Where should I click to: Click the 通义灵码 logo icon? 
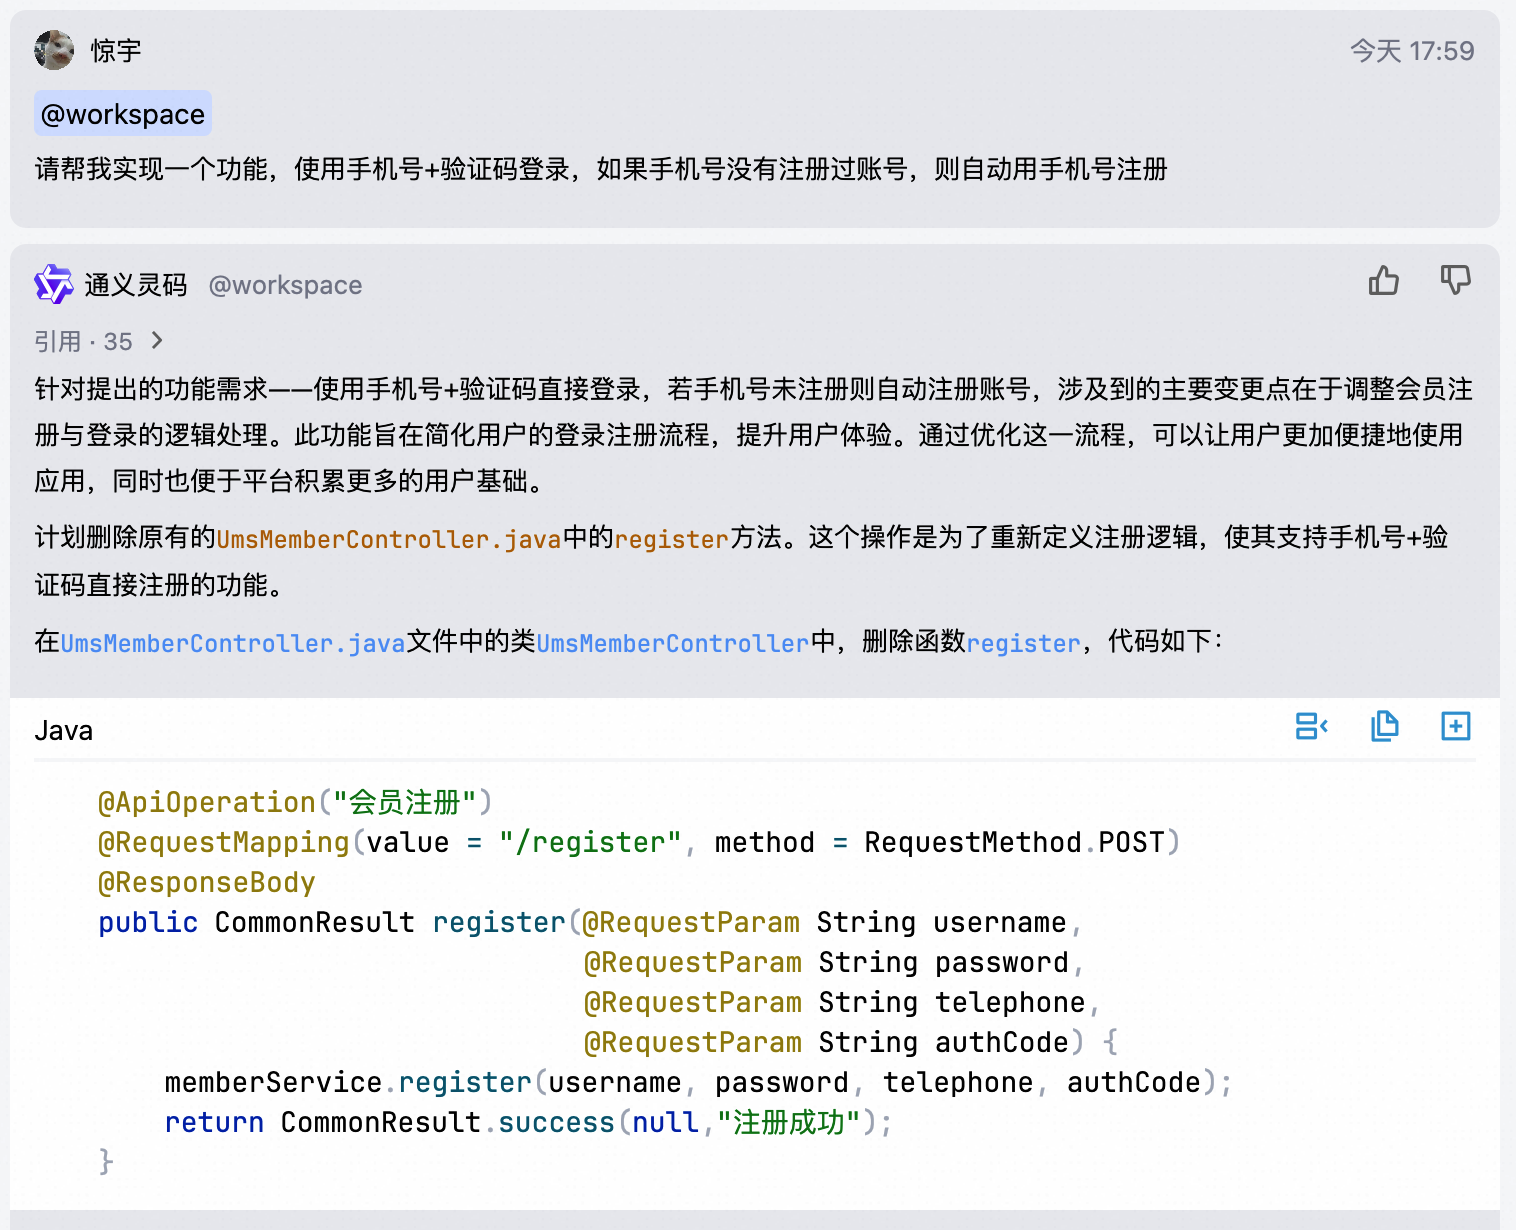(54, 285)
